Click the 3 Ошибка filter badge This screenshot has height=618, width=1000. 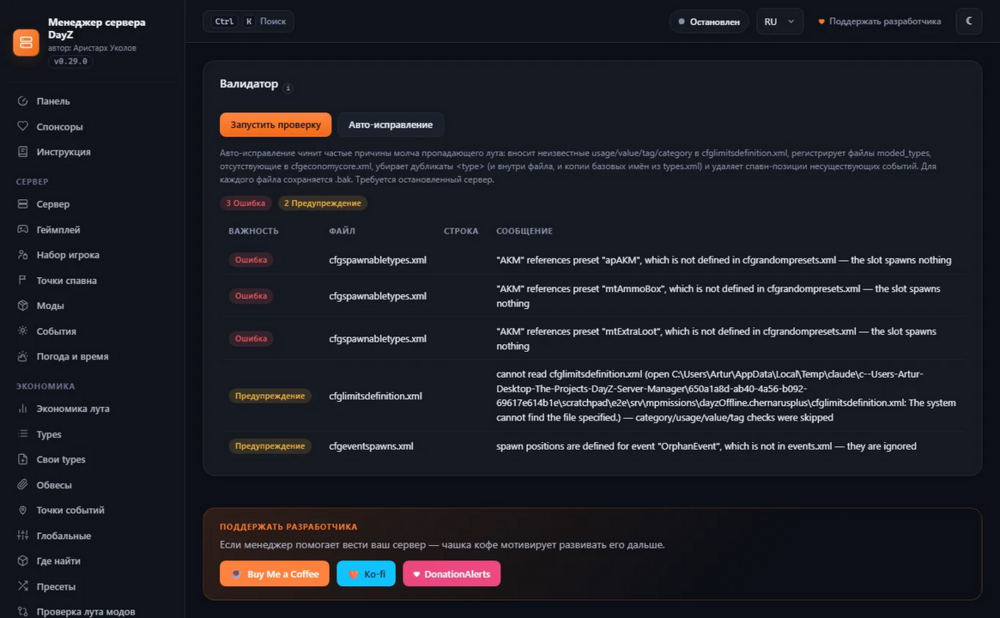point(246,203)
